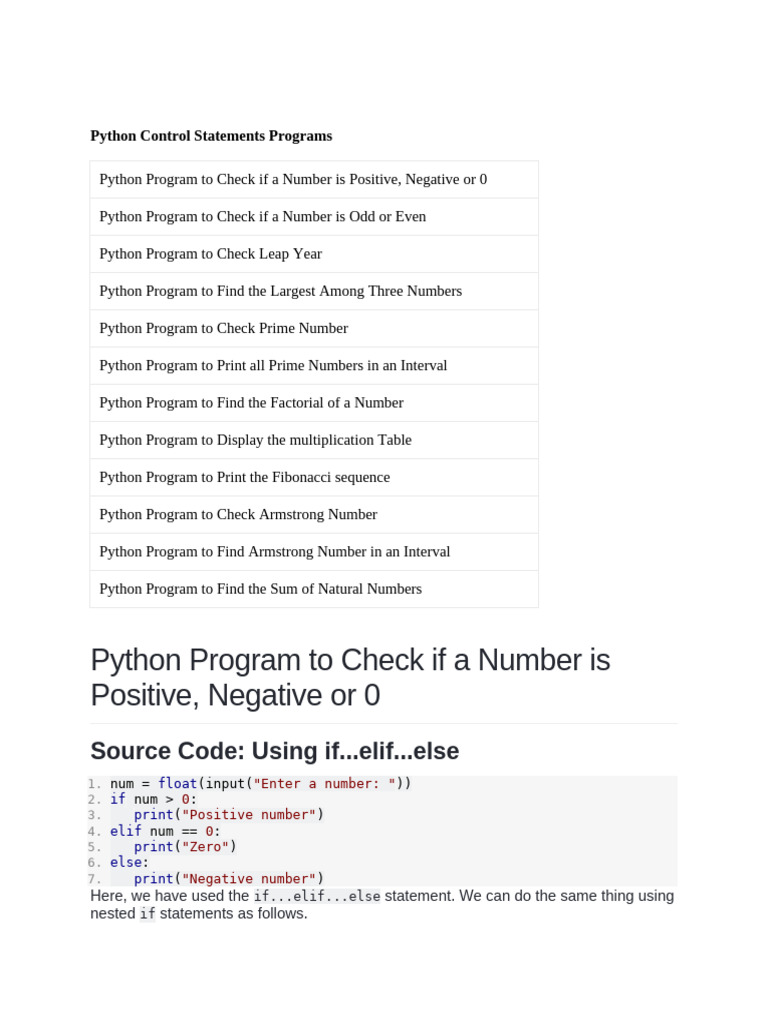
Task: Click the Odd or Even program link
Action: tap(262, 217)
